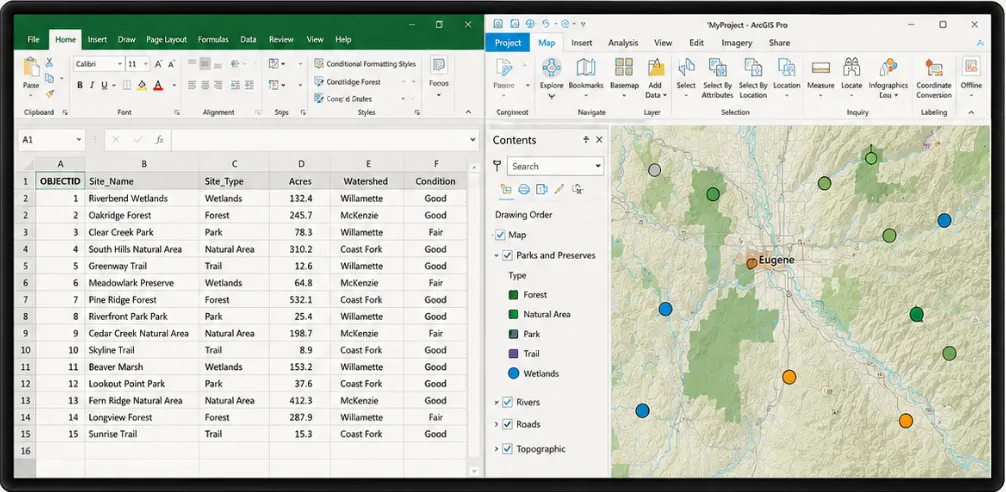Click the Fill Color bucket in Excel

pos(142,85)
